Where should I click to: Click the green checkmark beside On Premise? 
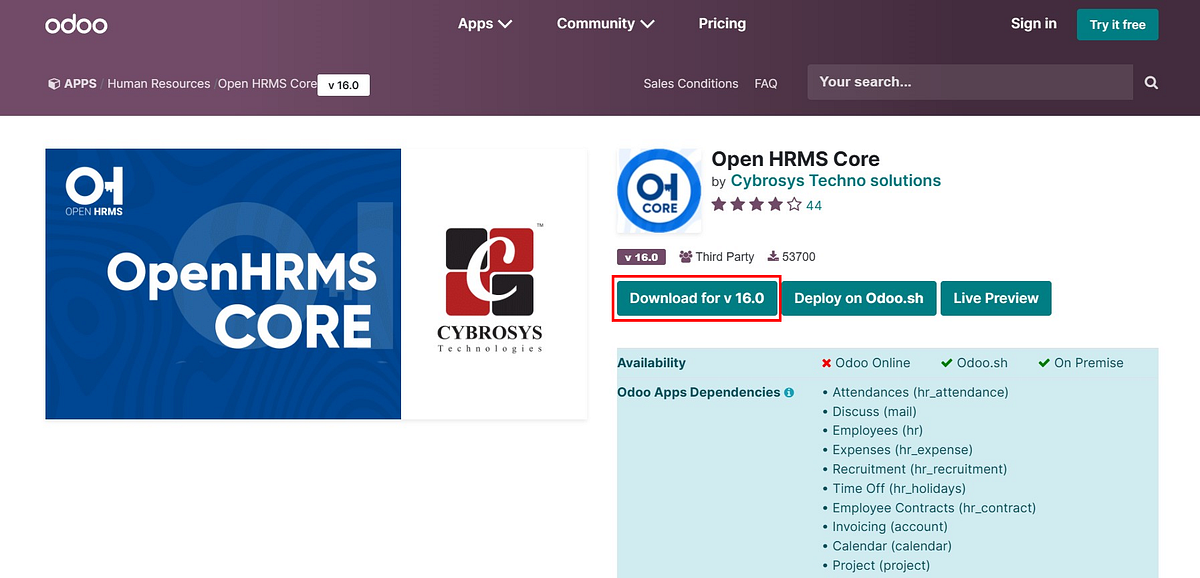tap(1044, 362)
